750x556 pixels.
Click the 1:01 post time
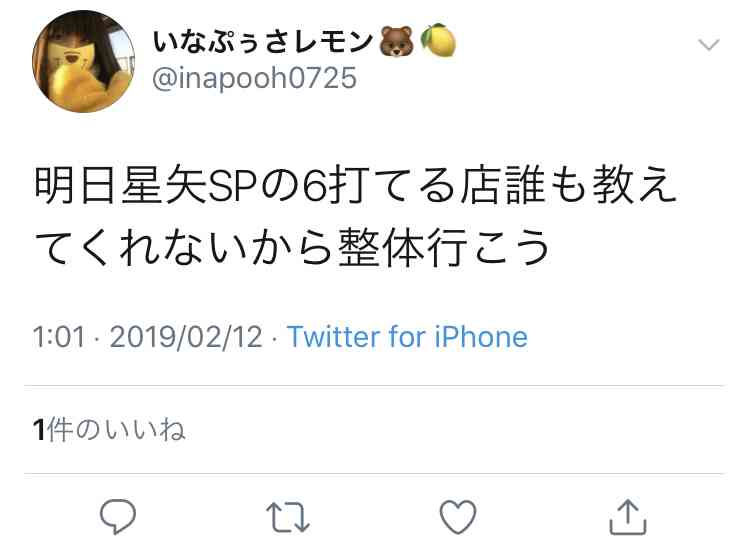[x=59, y=337]
